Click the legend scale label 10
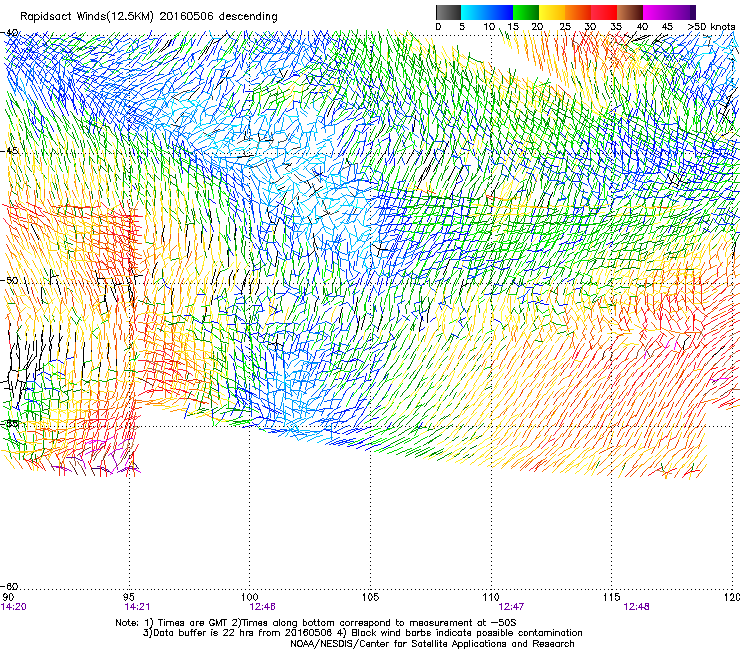The image size is (740, 650). 488,27
